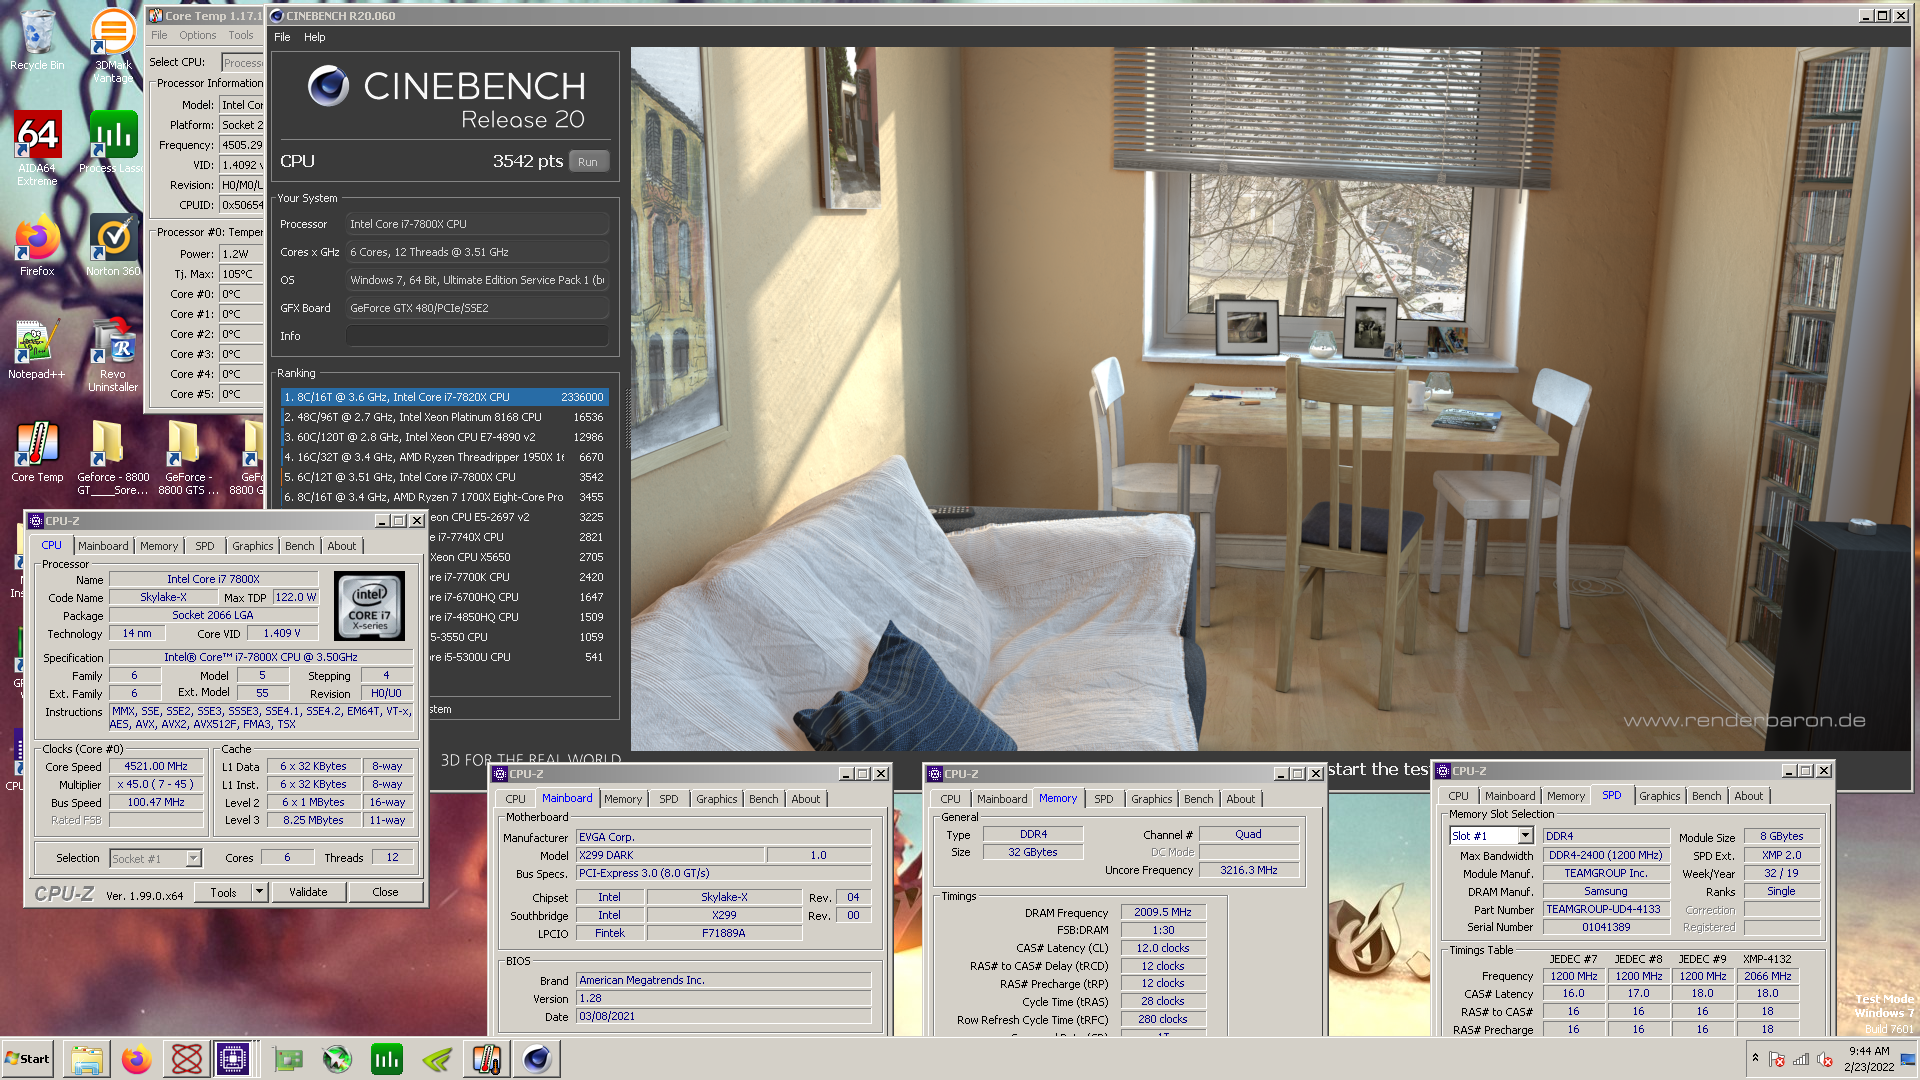Select ranking row Ryzen Threadripper 1950X
Viewport: 1920px width, 1080px height.
(x=444, y=457)
